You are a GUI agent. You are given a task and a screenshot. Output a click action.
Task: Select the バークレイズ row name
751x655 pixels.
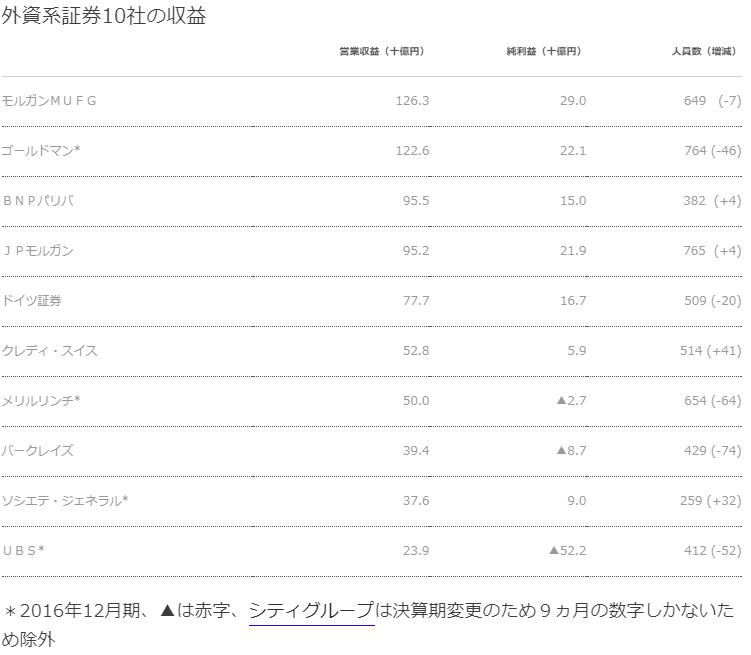(38, 451)
